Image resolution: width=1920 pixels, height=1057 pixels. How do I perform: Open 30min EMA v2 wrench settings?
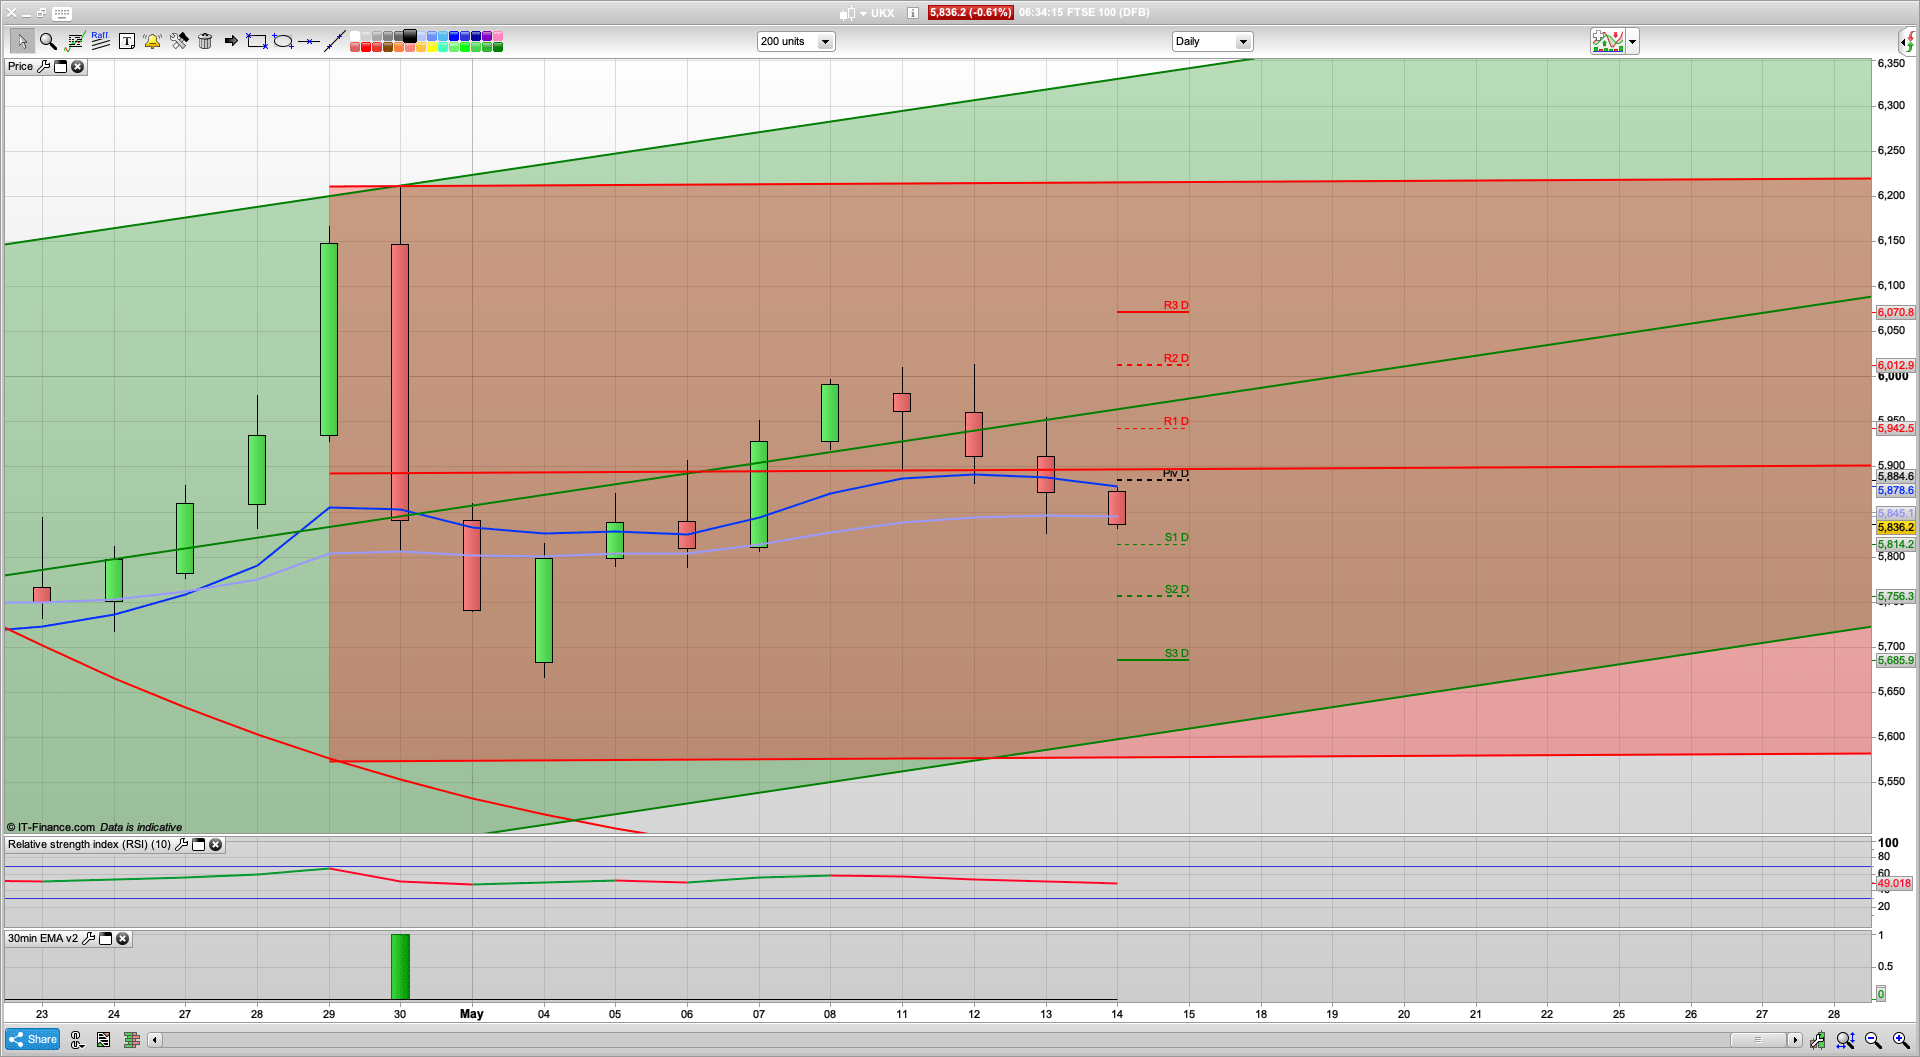(88, 939)
